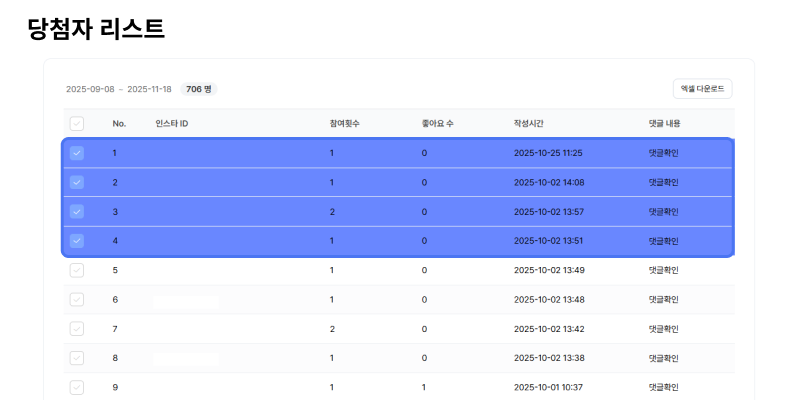Check the checkbox for row No. 5
800x400 pixels.
77,270
